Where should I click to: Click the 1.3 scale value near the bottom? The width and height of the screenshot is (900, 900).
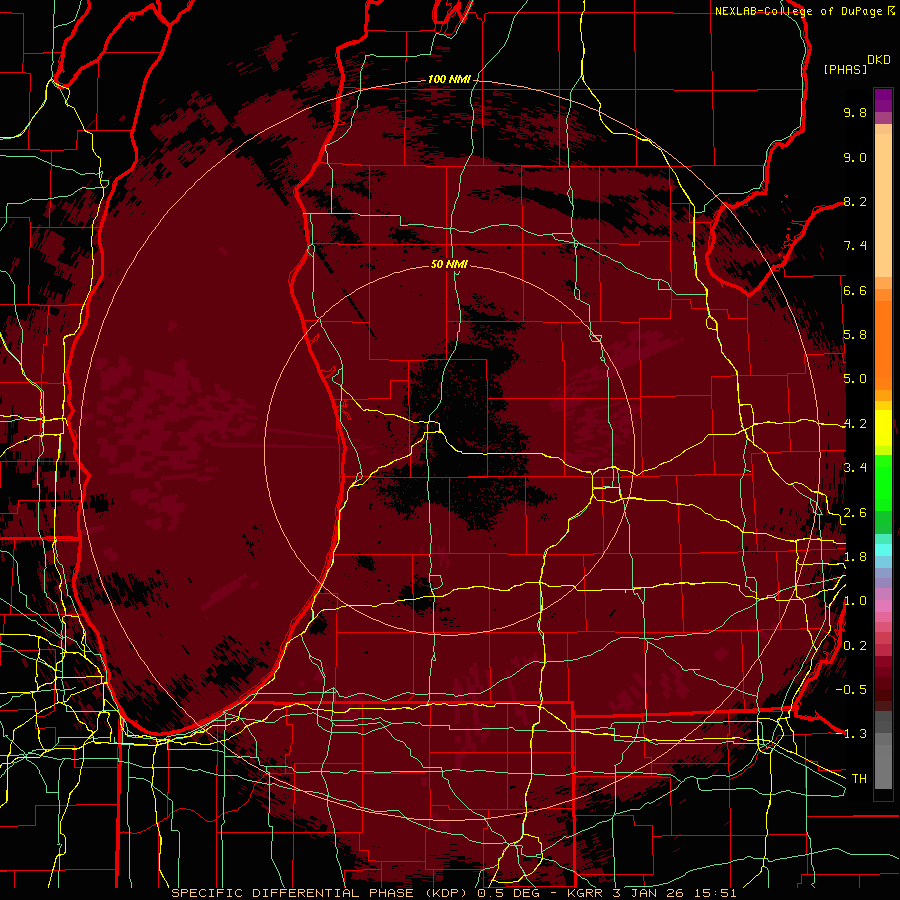pos(855,734)
